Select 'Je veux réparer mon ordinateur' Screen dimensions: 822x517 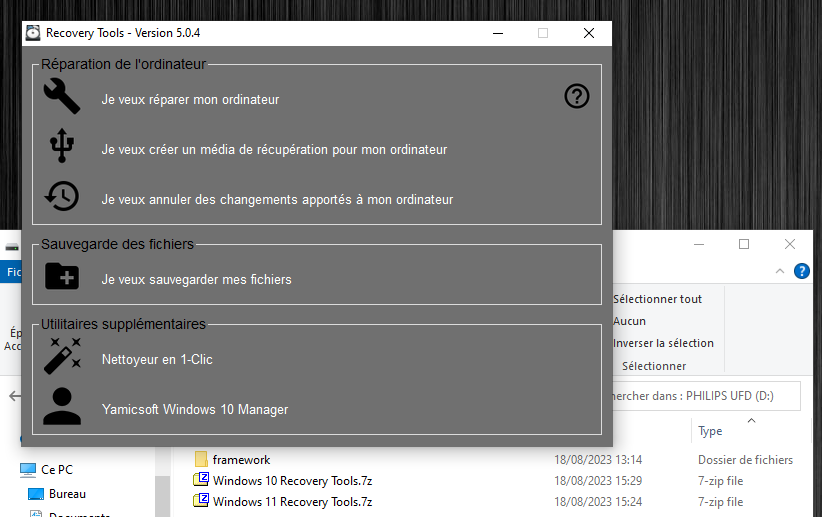(190, 100)
